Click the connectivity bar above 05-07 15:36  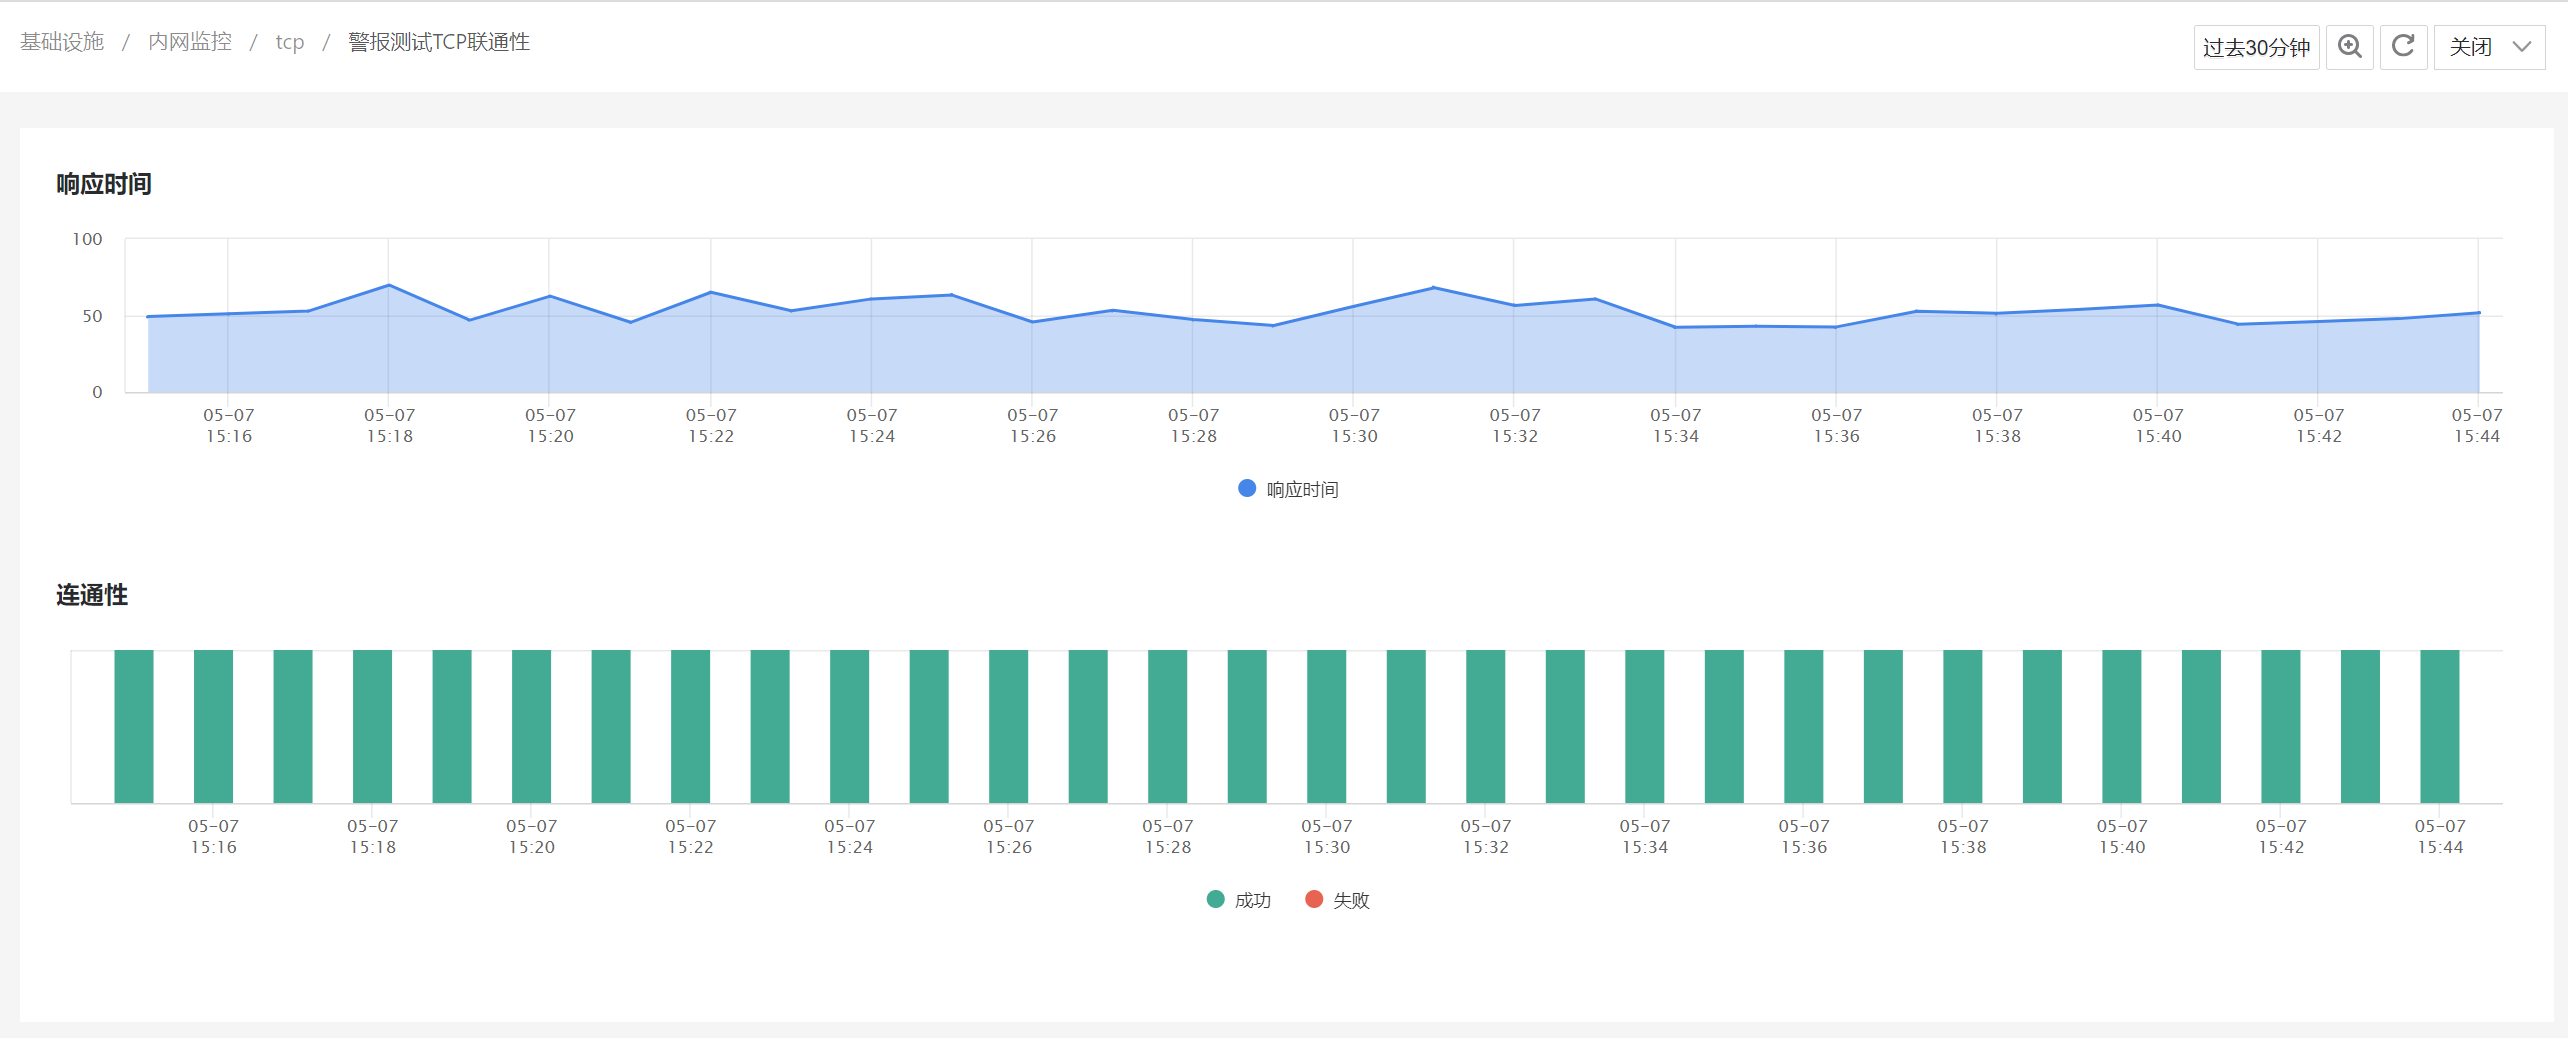click(x=1803, y=726)
